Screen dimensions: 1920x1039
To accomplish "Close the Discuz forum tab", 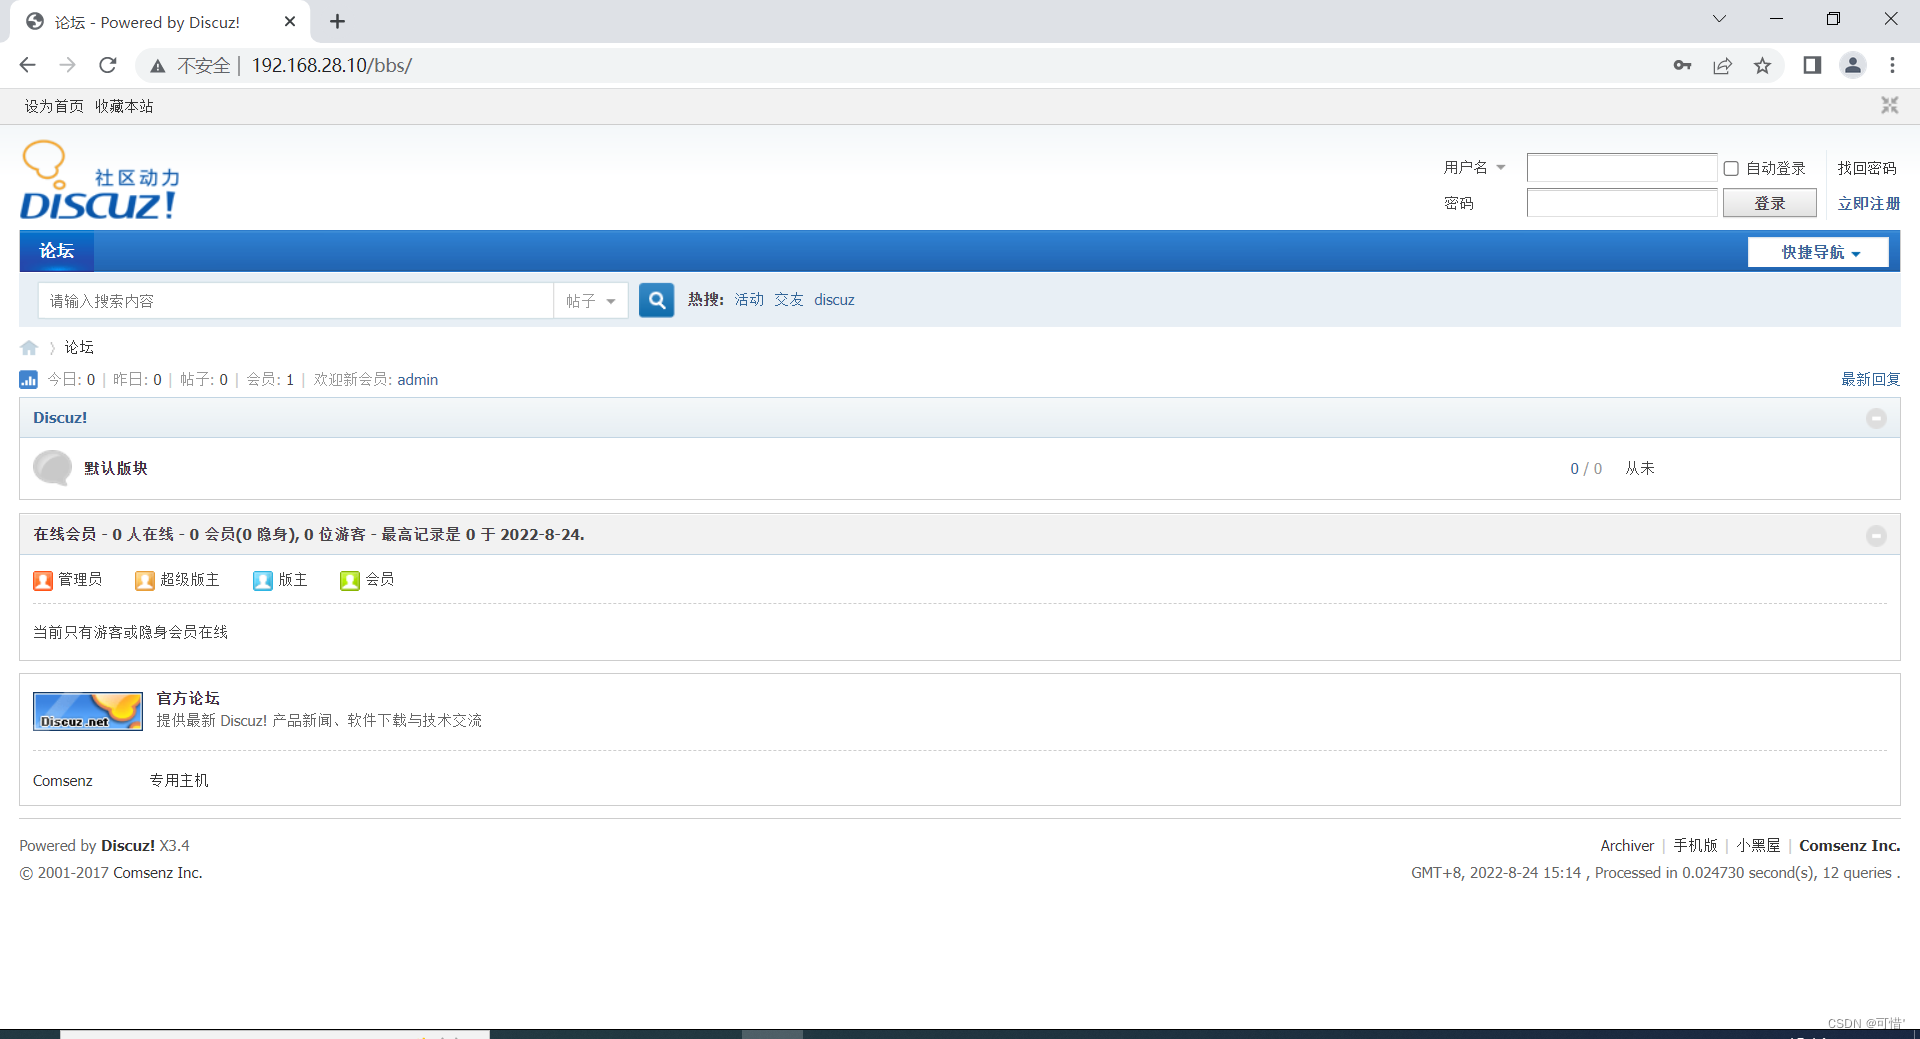I will [x=290, y=21].
